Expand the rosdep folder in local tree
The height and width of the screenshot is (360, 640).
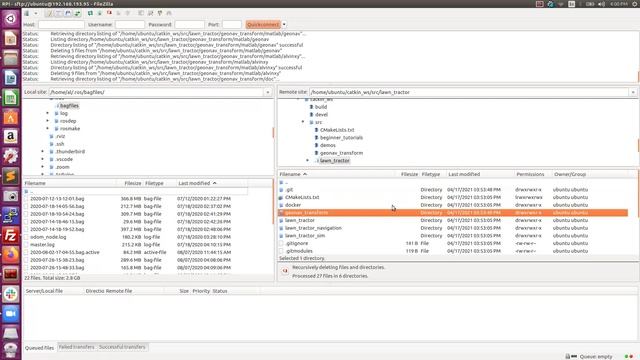click(47, 121)
